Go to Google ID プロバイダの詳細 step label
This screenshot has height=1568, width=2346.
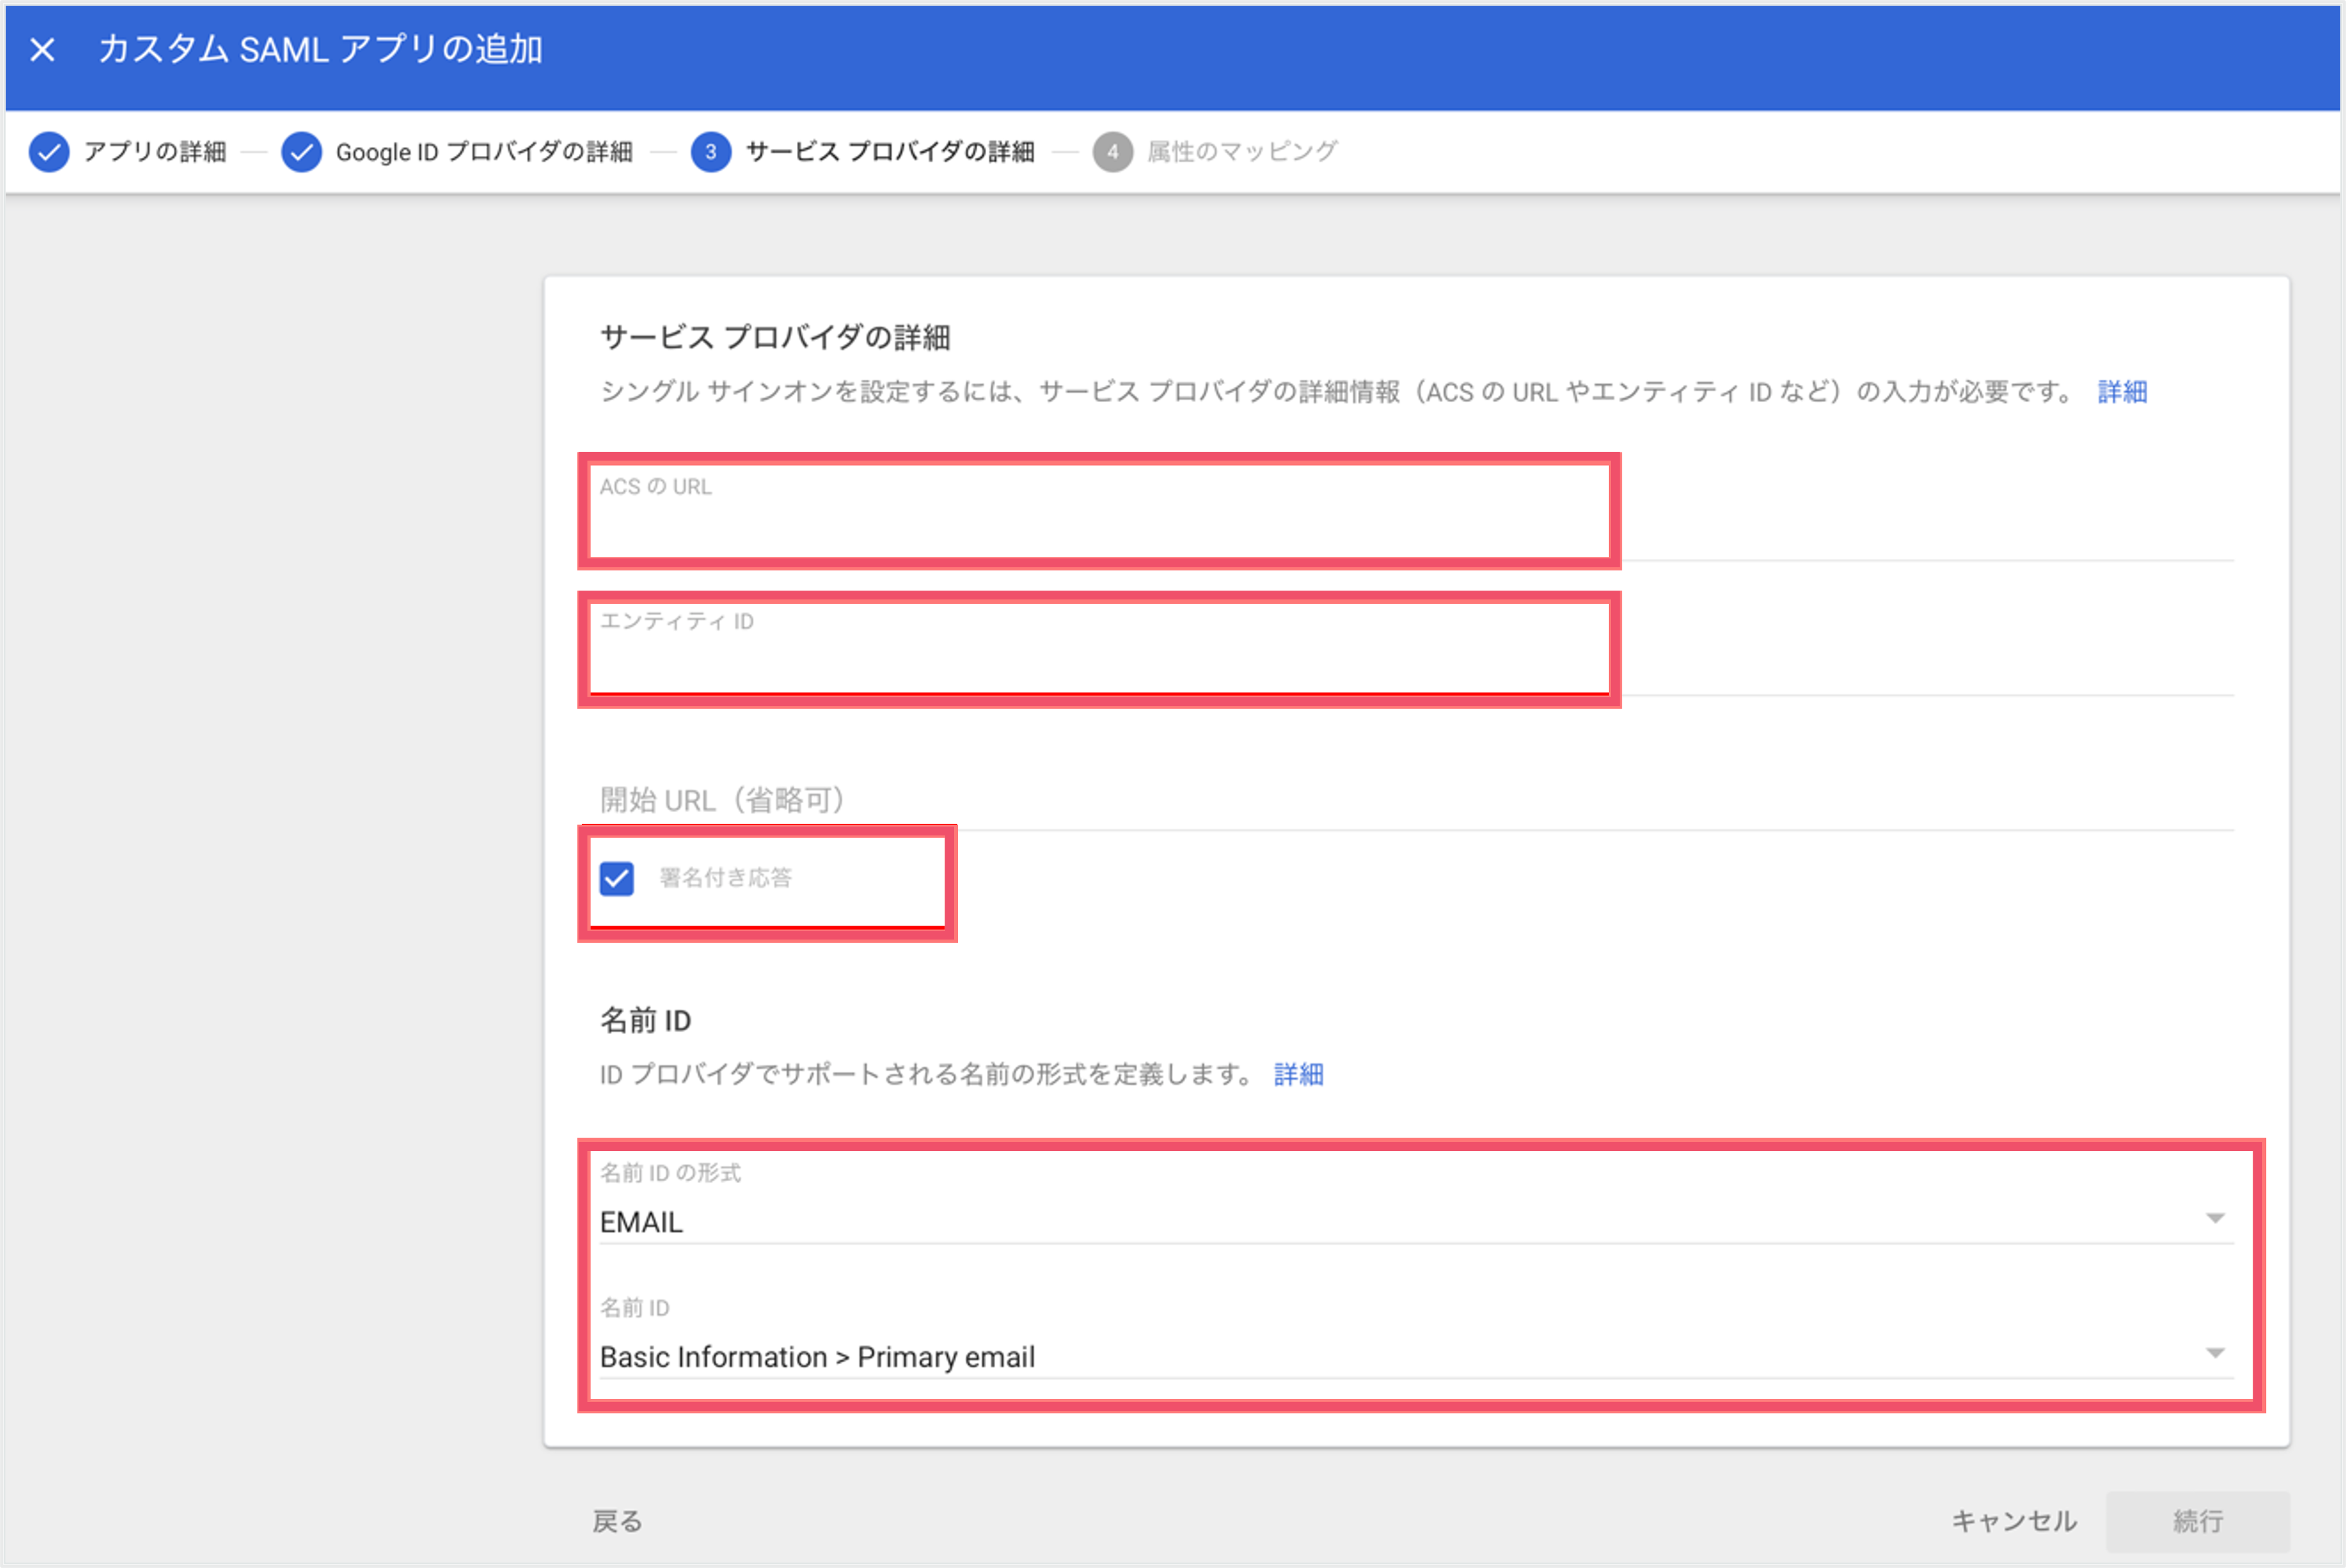pyautogui.click(x=484, y=152)
